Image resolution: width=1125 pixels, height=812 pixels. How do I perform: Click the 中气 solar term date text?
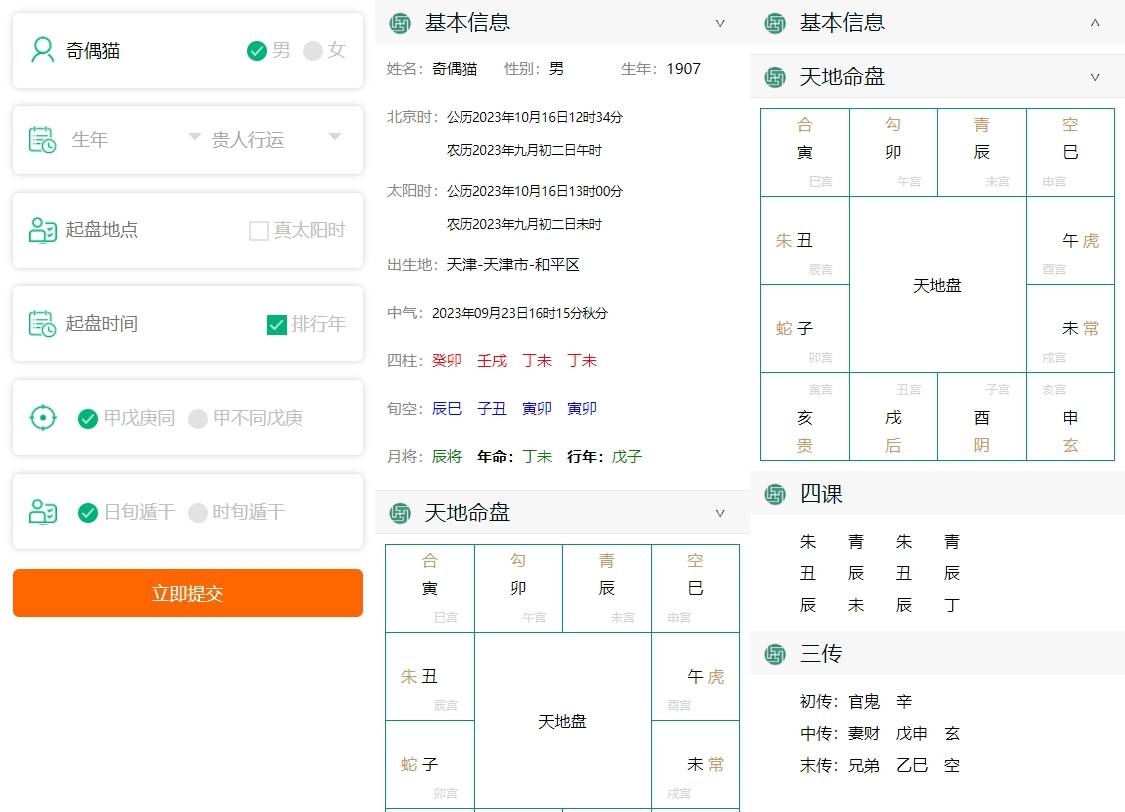coord(519,313)
